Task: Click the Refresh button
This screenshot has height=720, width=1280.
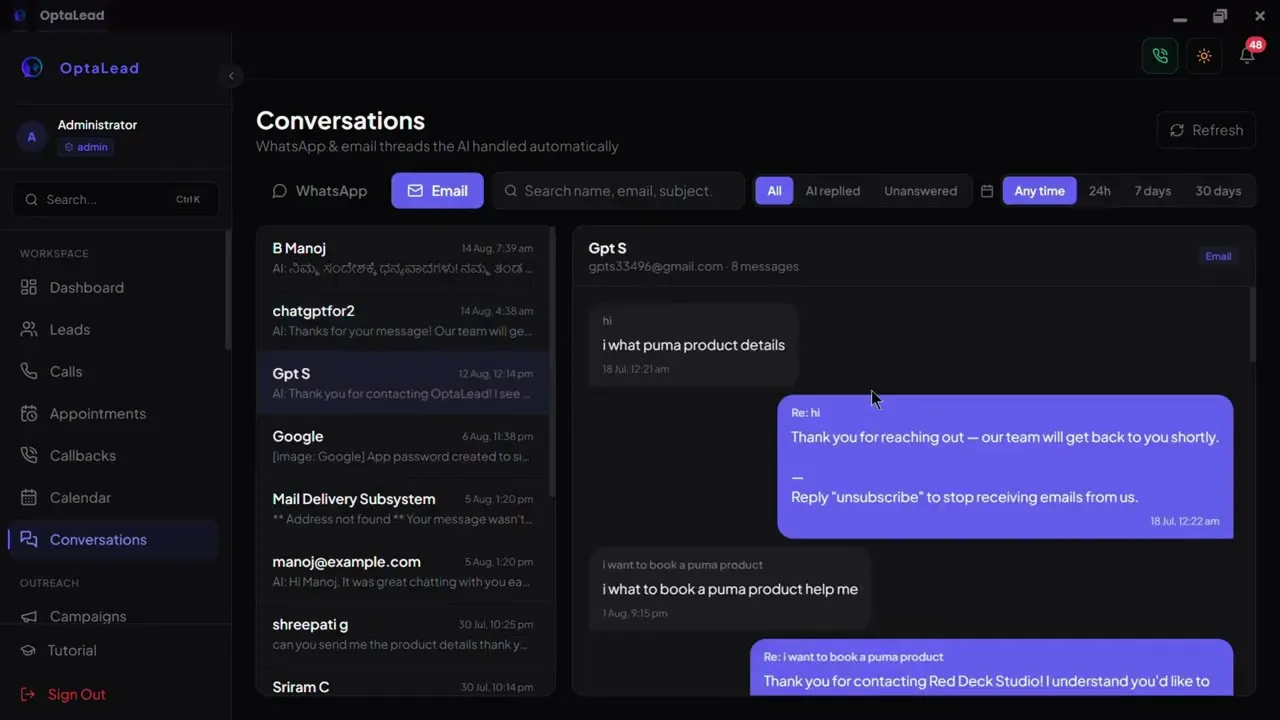Action: tap(1206, 130)
